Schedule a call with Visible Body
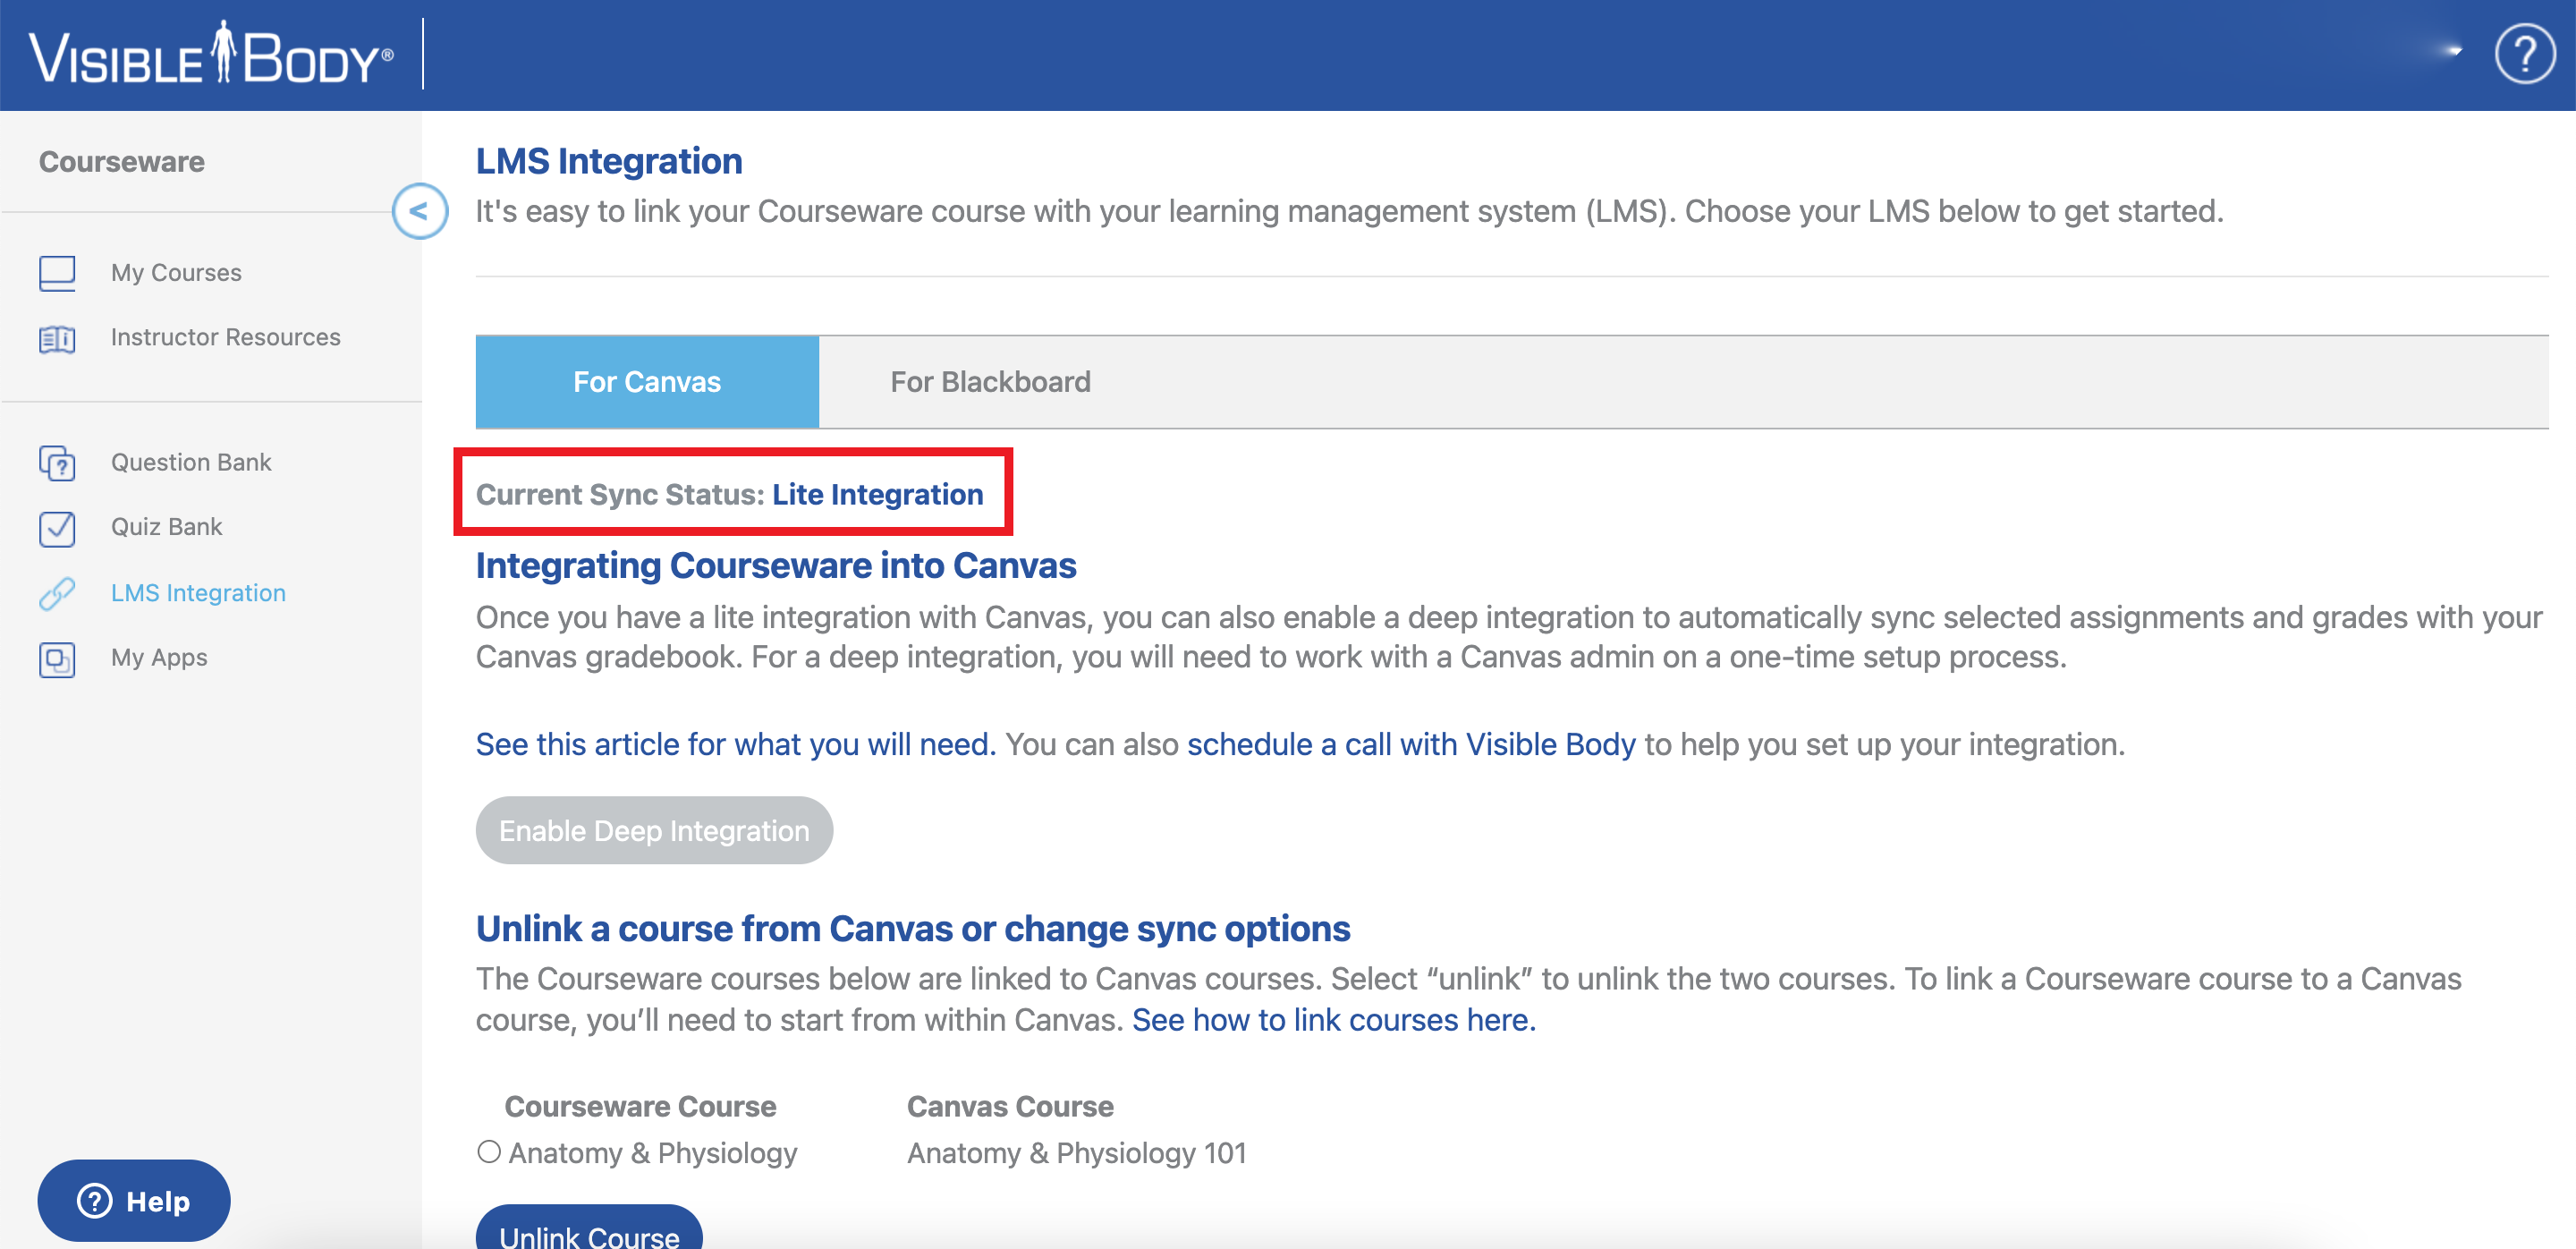This screenshot has width=2576, height=1249. (x=1412, y=744)
